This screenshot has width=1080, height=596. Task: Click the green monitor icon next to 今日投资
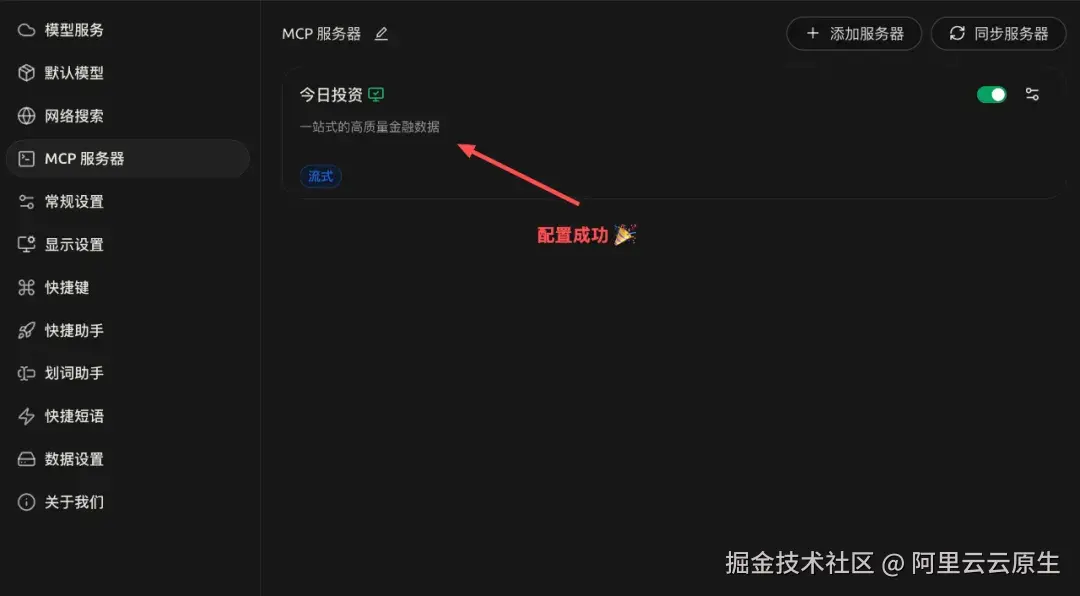375,94
